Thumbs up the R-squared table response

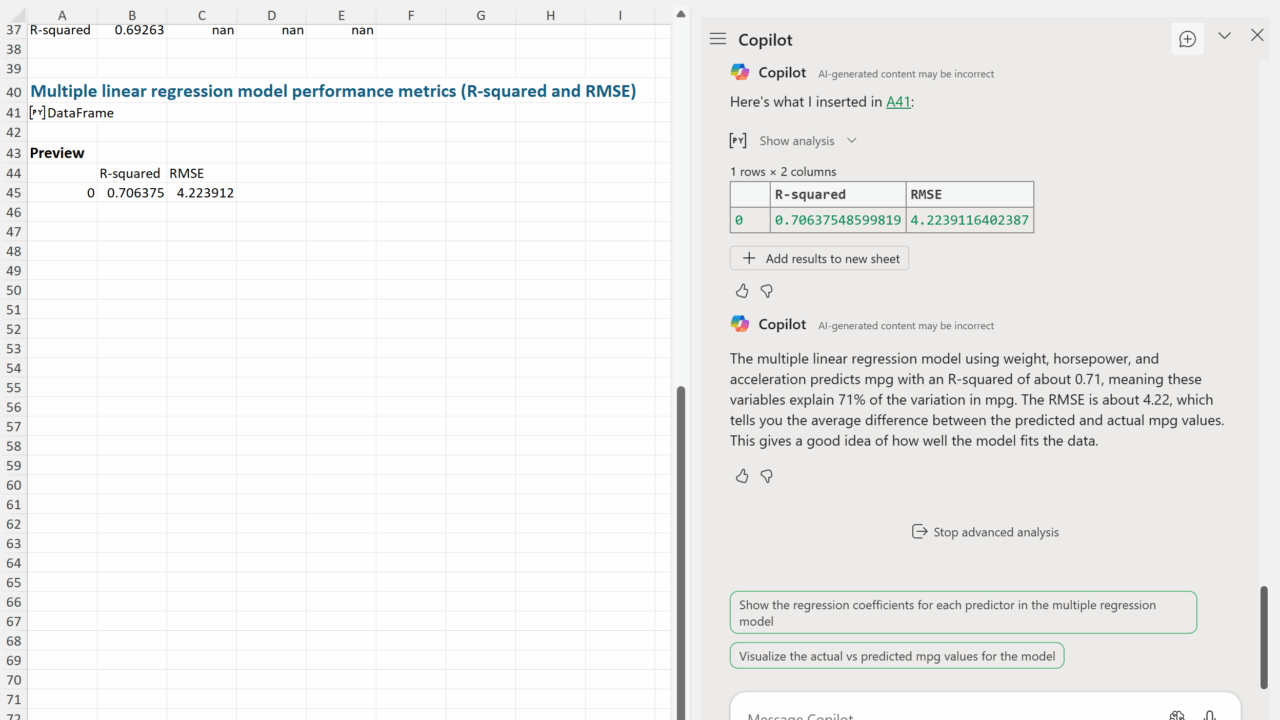742,291
